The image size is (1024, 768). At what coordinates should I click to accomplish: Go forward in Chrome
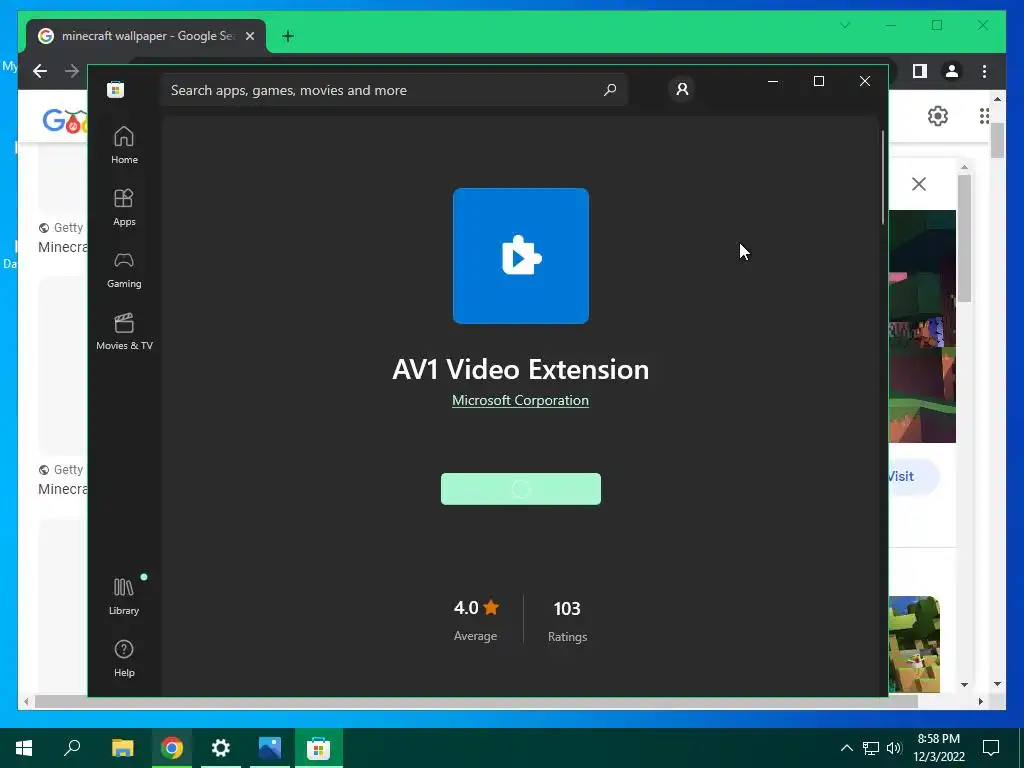point(71,71)
